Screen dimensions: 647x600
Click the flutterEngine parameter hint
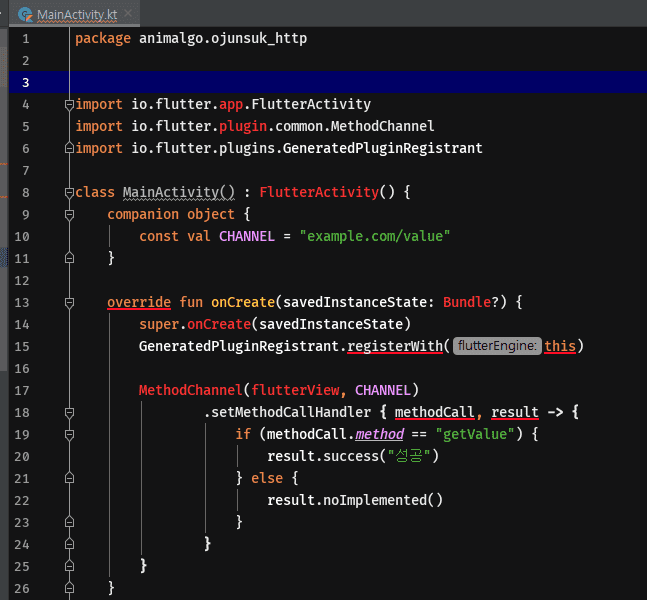click(x=497, y=346)
